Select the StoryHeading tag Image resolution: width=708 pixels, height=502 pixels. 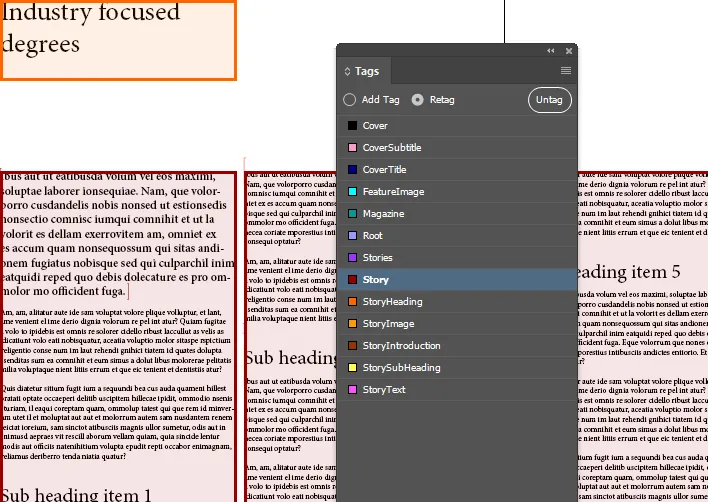point(457,302)
